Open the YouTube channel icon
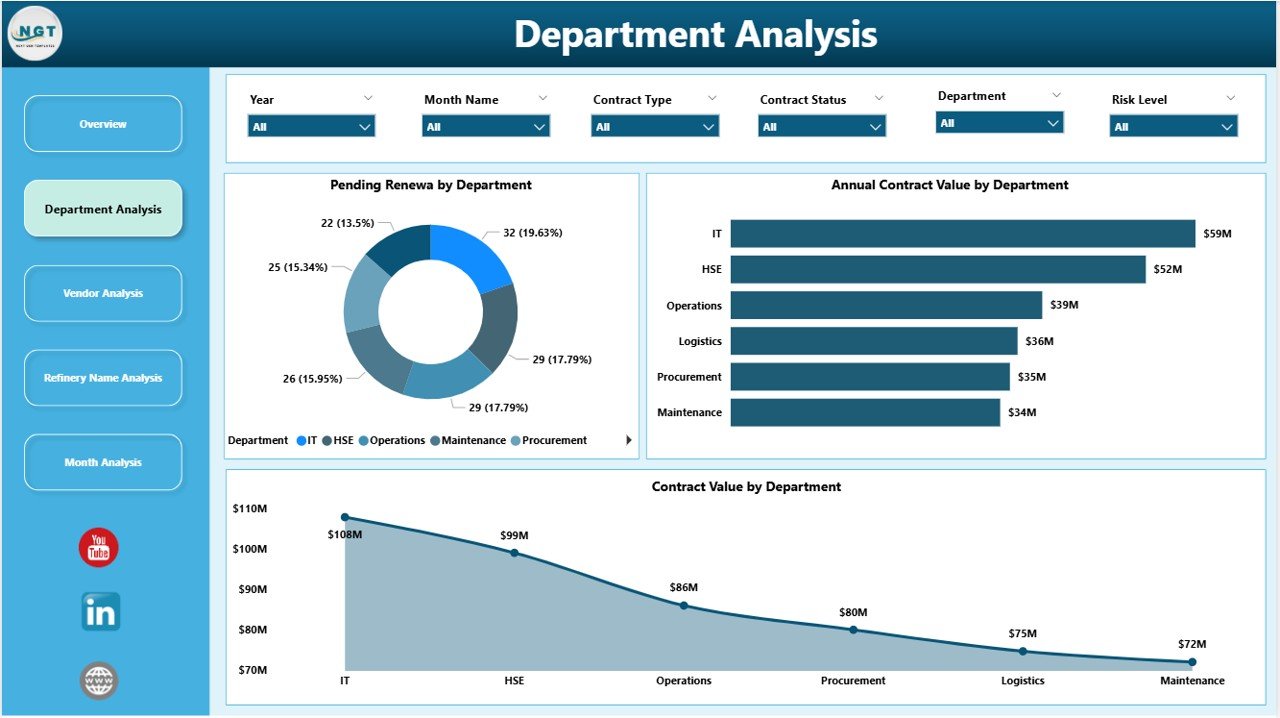Image resolution: width=1280 pixels, height=718 pixels. click(98, 547)
